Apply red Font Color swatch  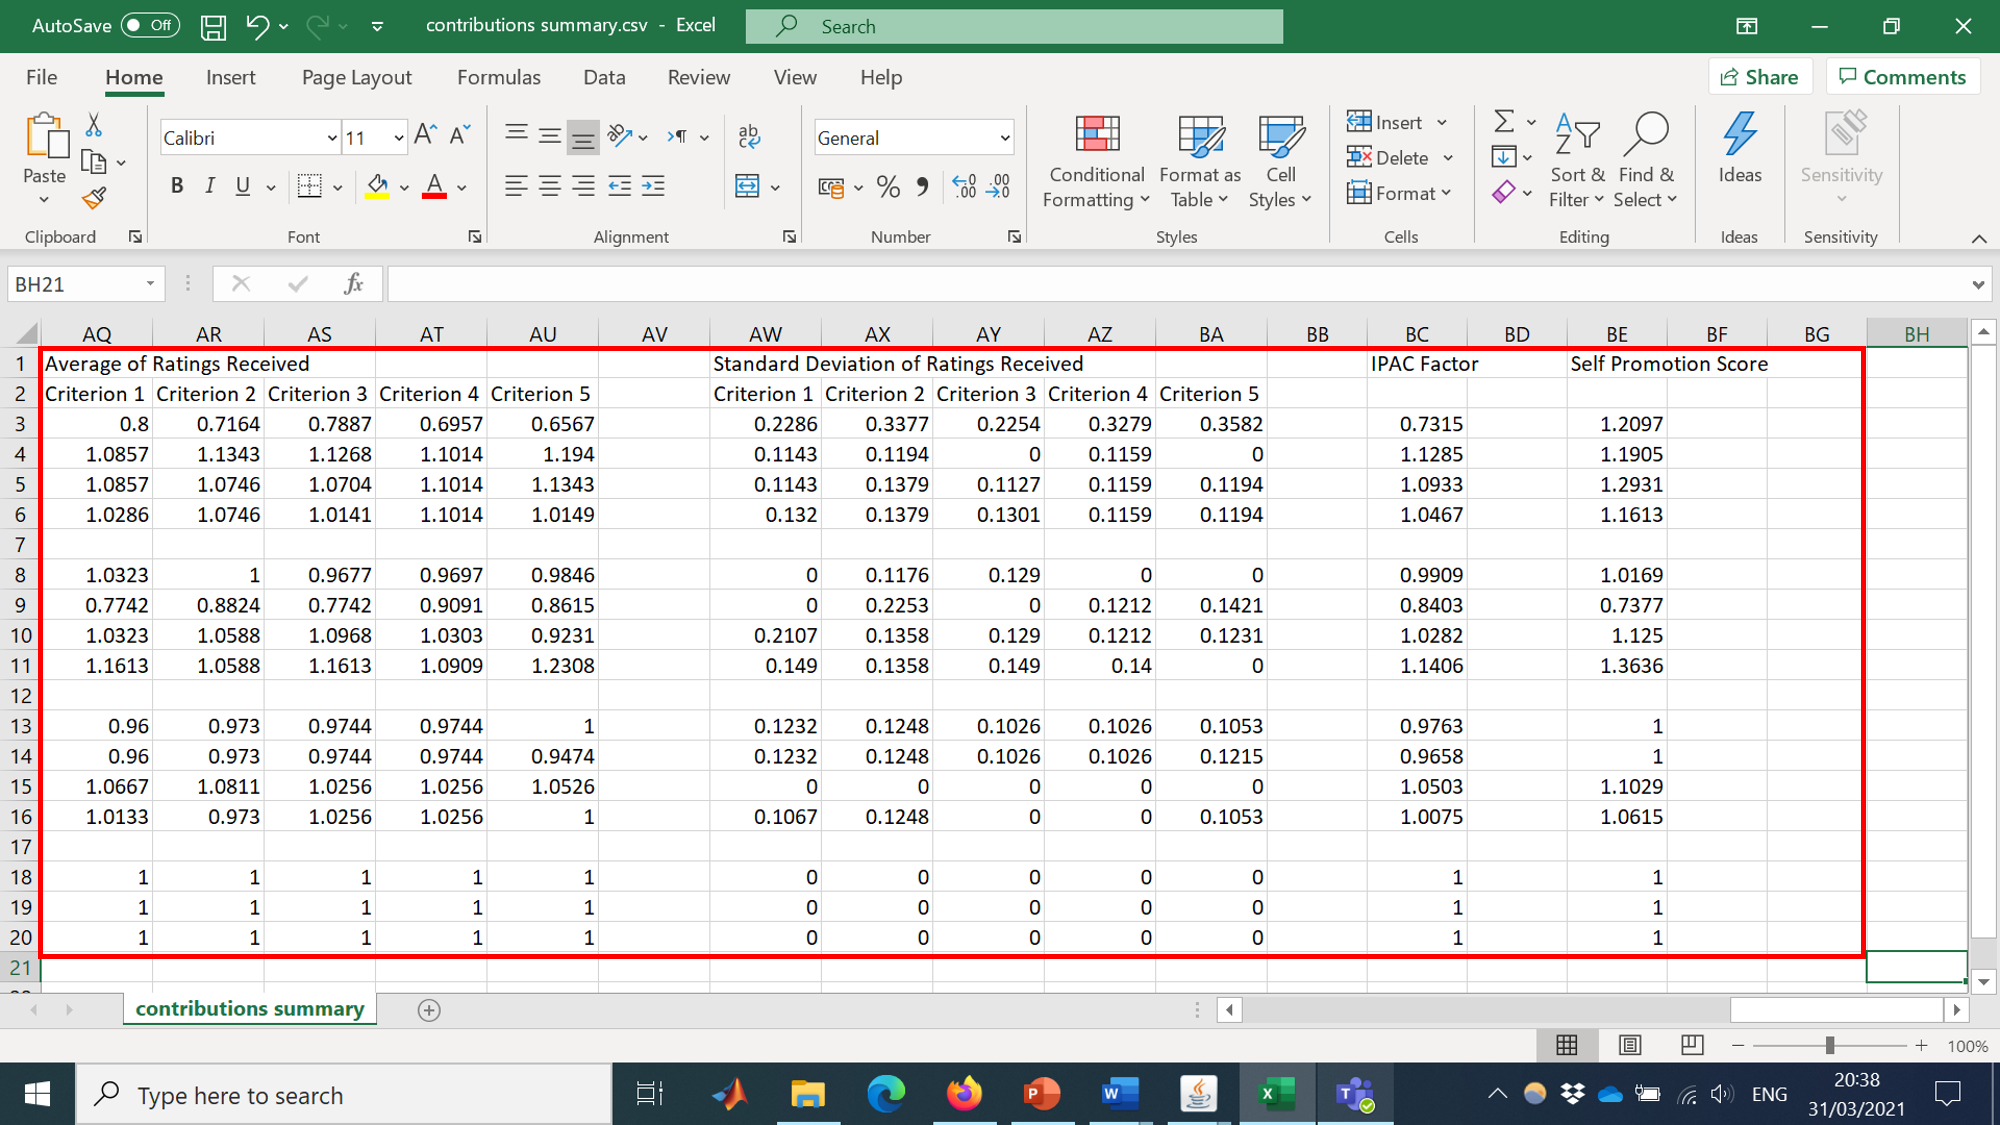click(434, 187)
